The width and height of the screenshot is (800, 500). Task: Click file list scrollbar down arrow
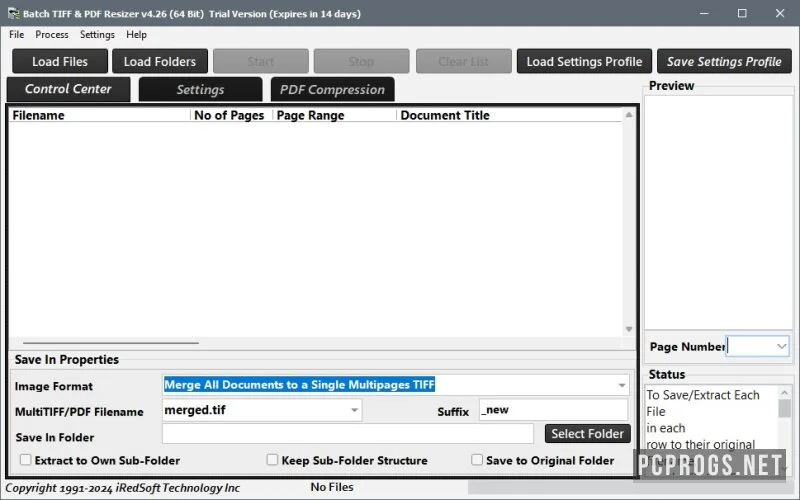629,329
